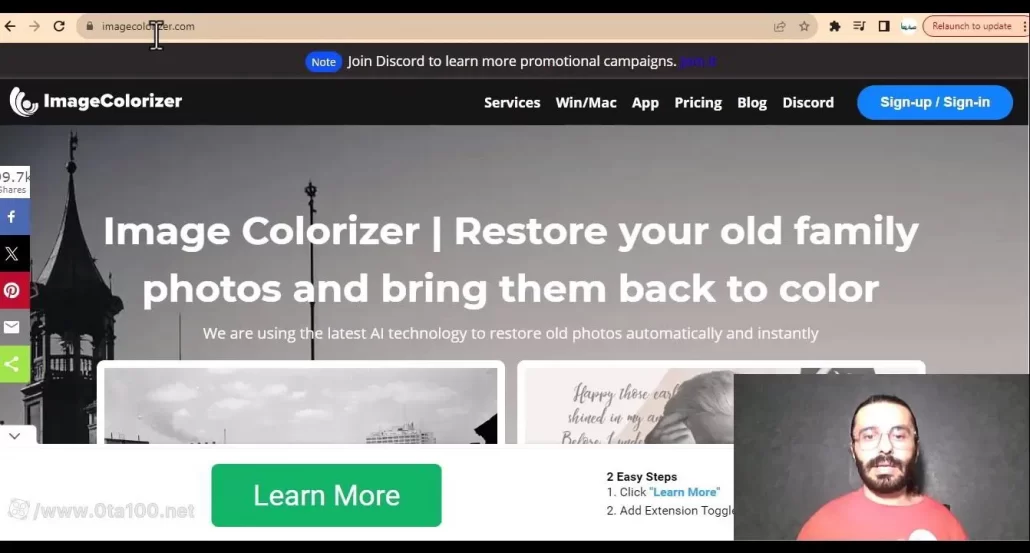Share on X from the side bar
The width and height of the screenshot is (1030, 553).
click(x=14, y=254)
